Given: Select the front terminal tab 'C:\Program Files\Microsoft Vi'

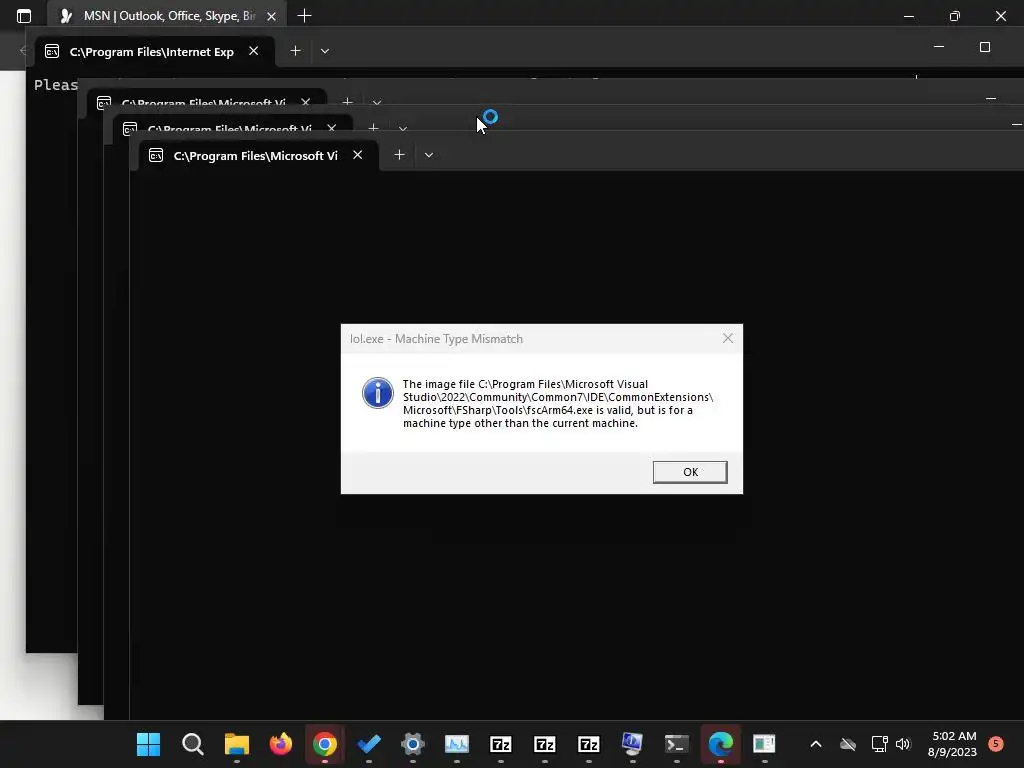Looking at the screenshot, I should coord(255,155).
